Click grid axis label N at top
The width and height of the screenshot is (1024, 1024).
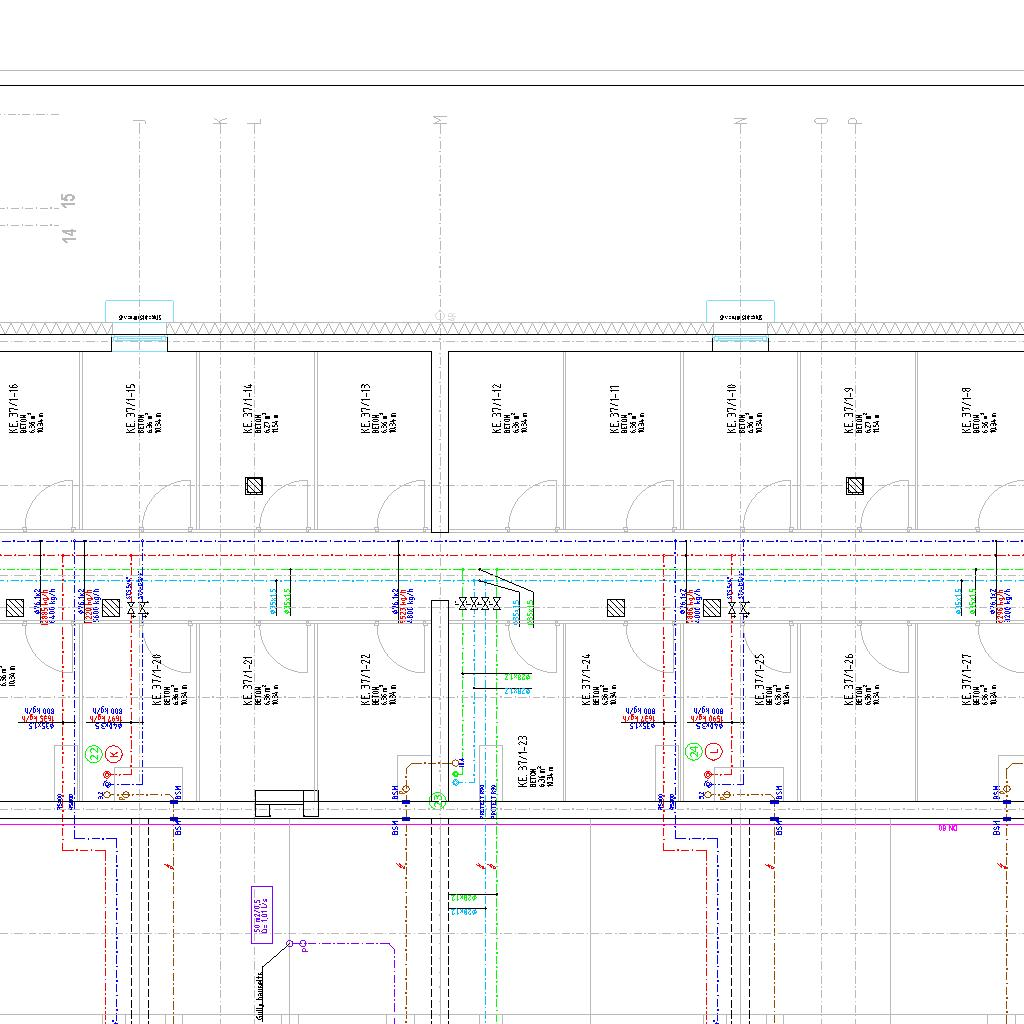[x=741, y=121]
